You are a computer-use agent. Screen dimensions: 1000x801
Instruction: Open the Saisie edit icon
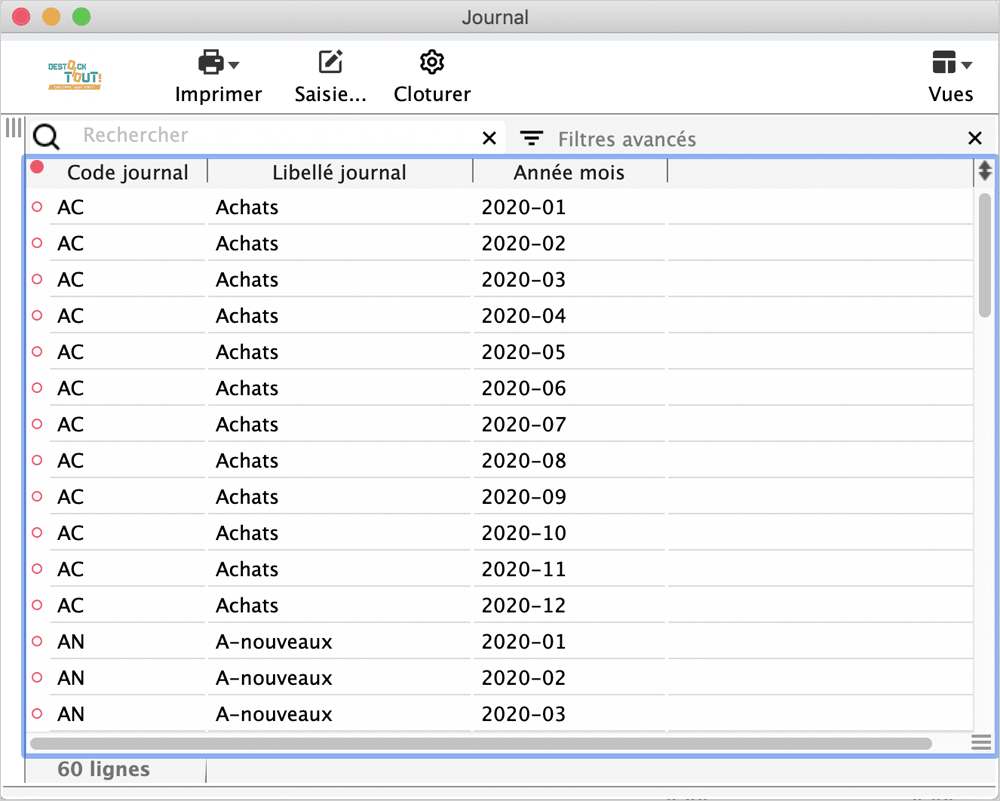[x=330, y=62]
